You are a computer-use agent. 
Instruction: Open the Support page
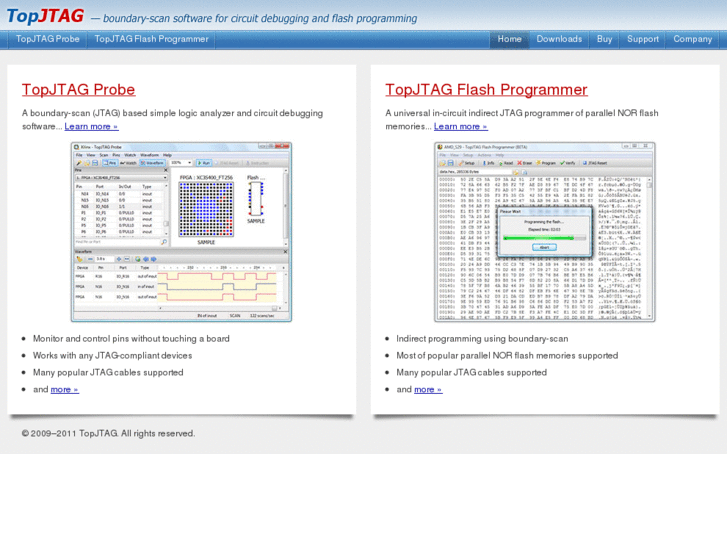pos(643,39)
